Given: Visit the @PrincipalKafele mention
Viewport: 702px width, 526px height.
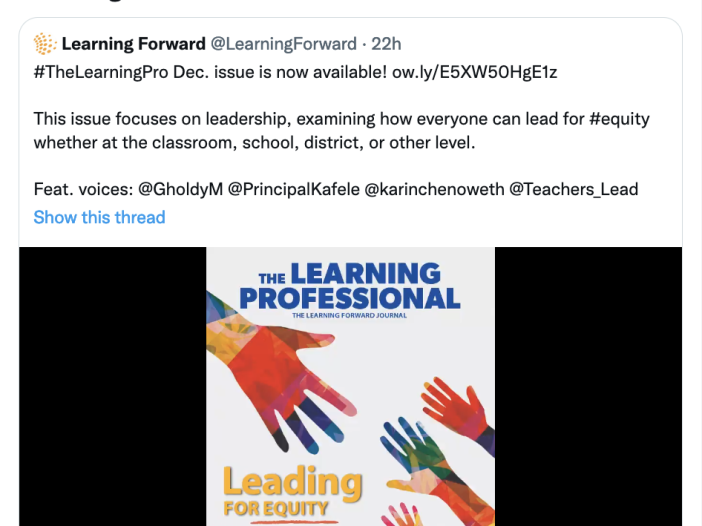Looking at the screenshot, I should (294, 189).
